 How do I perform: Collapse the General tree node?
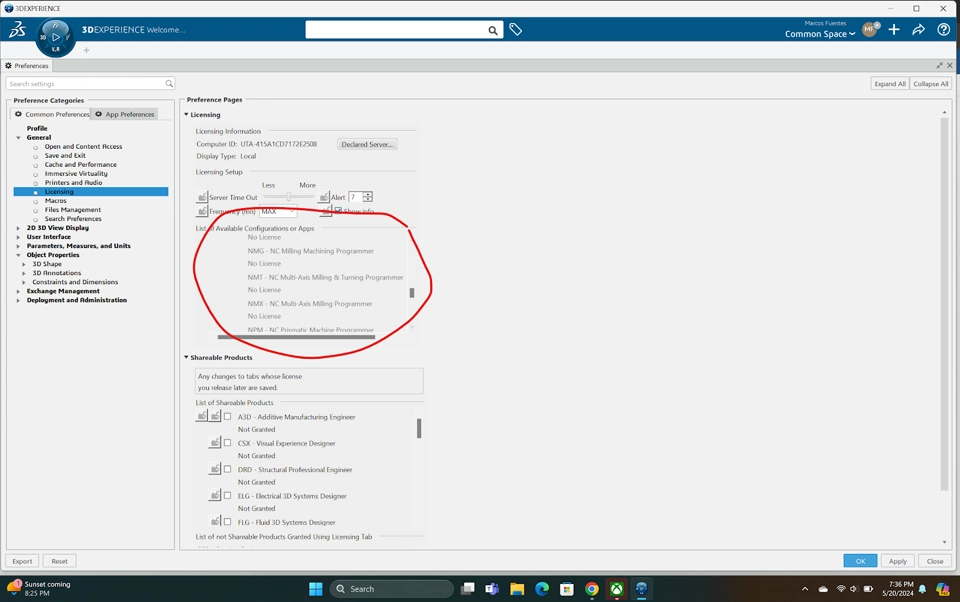18,138
